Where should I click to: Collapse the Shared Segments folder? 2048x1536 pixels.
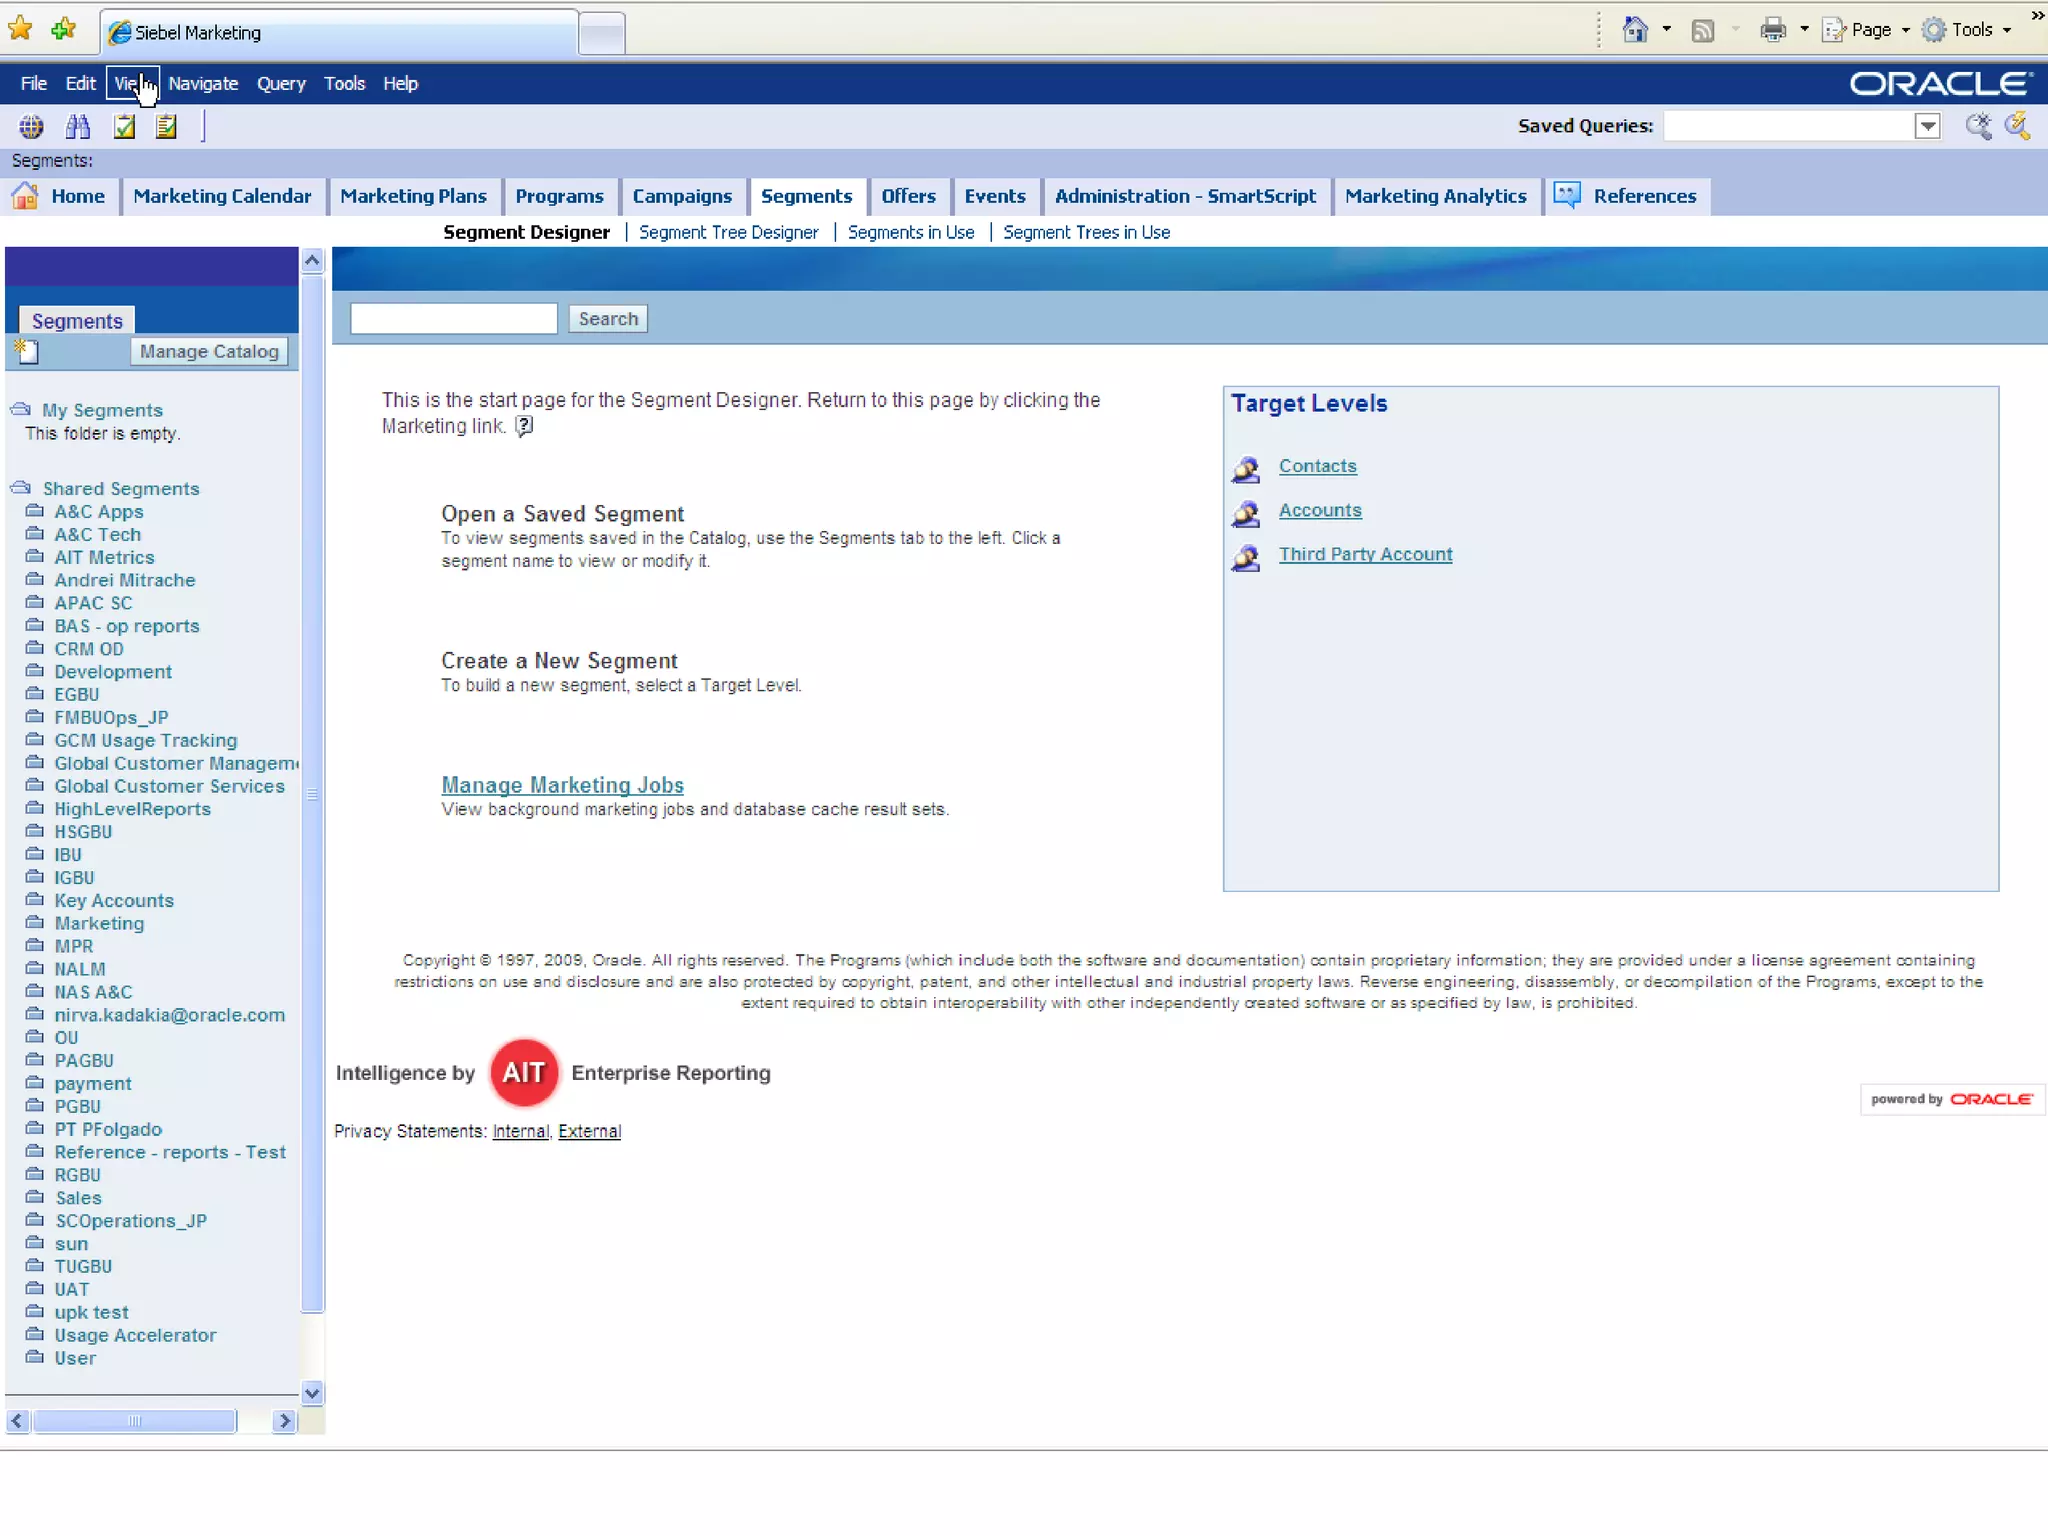point(21,488)
